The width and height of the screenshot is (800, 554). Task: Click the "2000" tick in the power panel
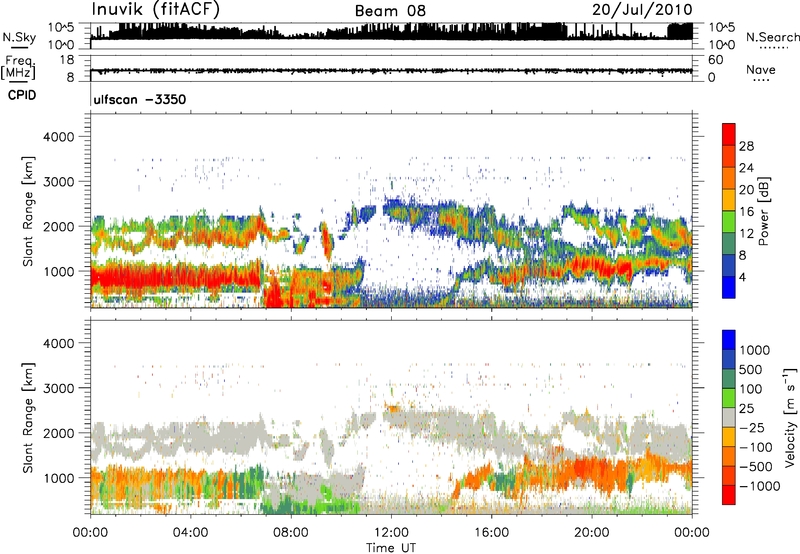coord(58,226)
